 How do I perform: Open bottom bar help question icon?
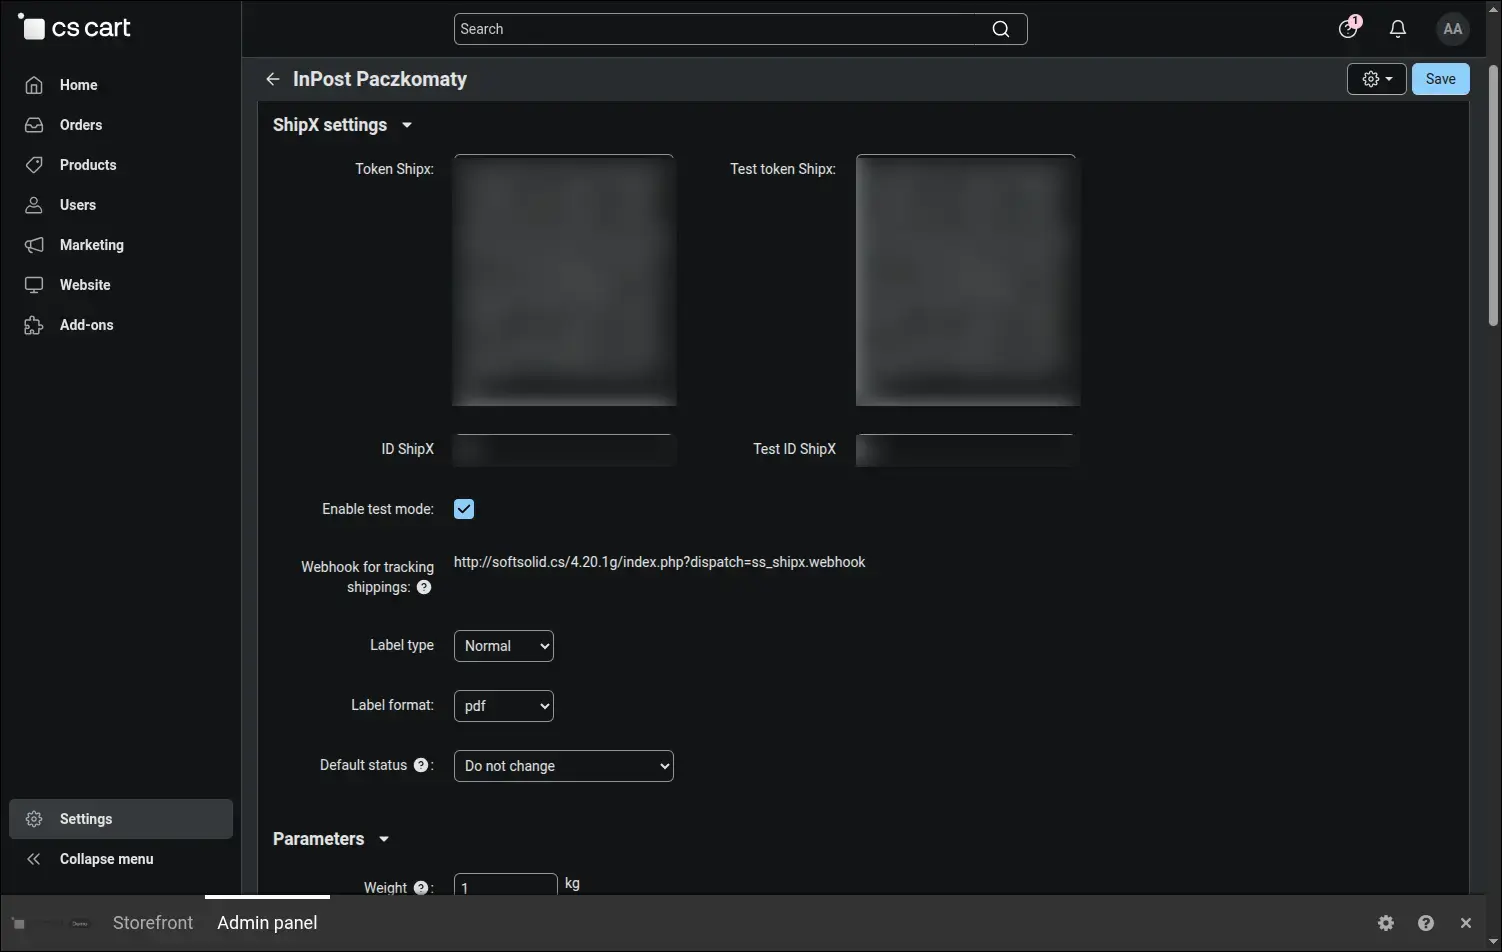[1426, 923]
